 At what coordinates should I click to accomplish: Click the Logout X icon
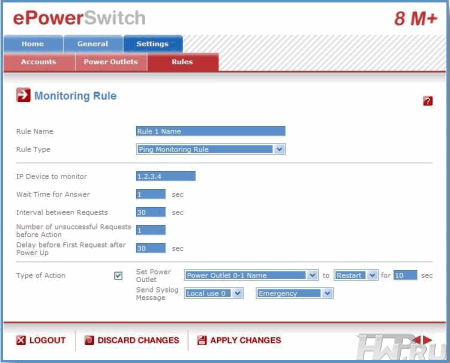click(x=21, y=340)
